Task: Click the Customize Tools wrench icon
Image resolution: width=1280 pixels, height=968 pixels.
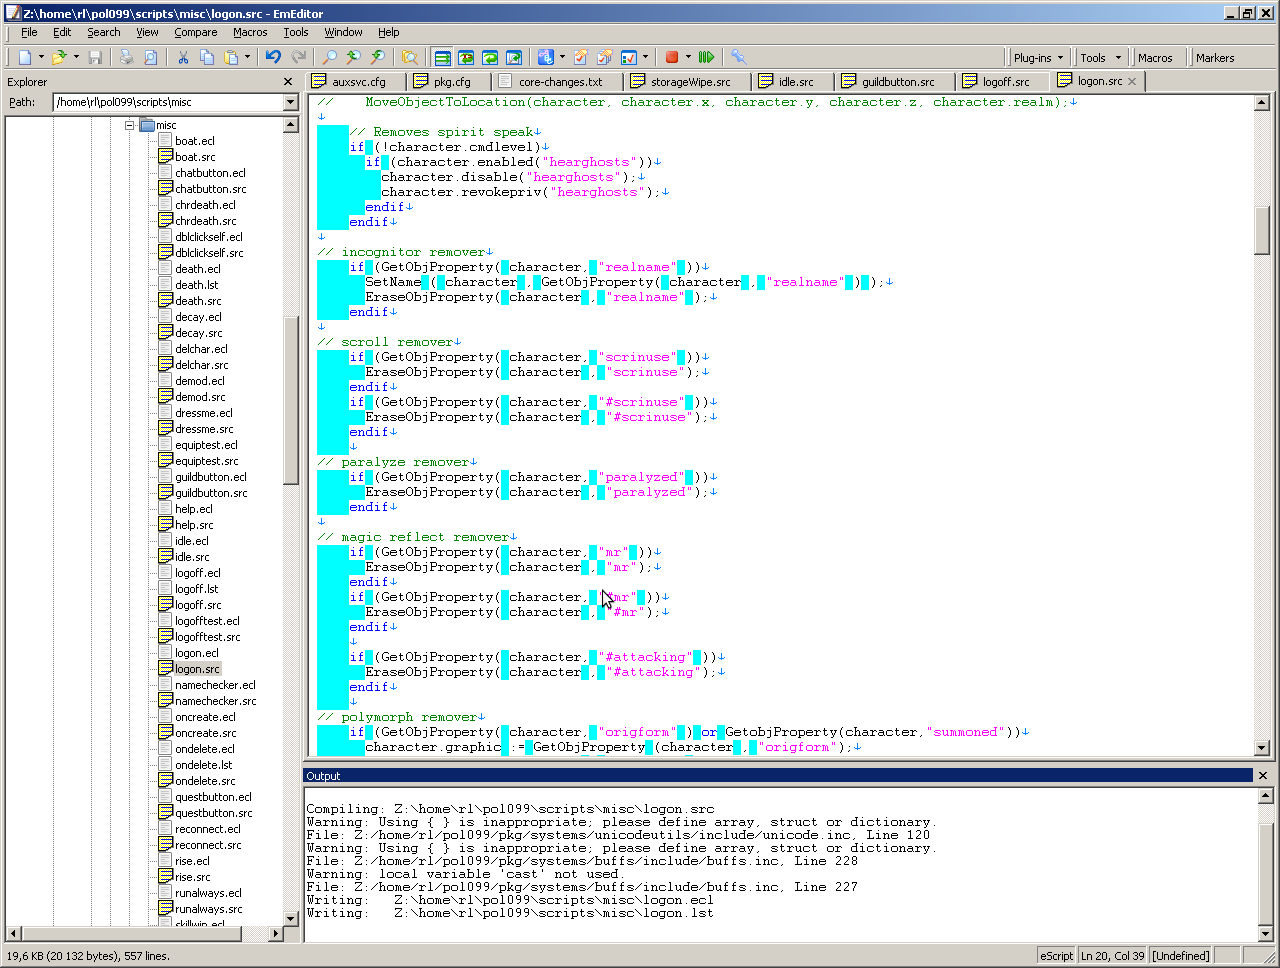Action: point(739,57)
